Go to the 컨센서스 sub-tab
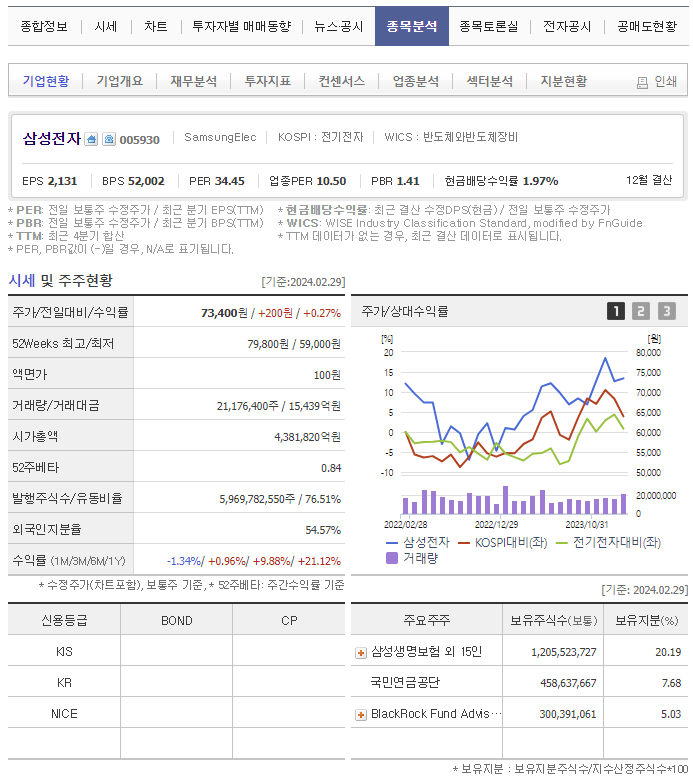This screenshot has width=693, height=783. [x=342, y=81]
